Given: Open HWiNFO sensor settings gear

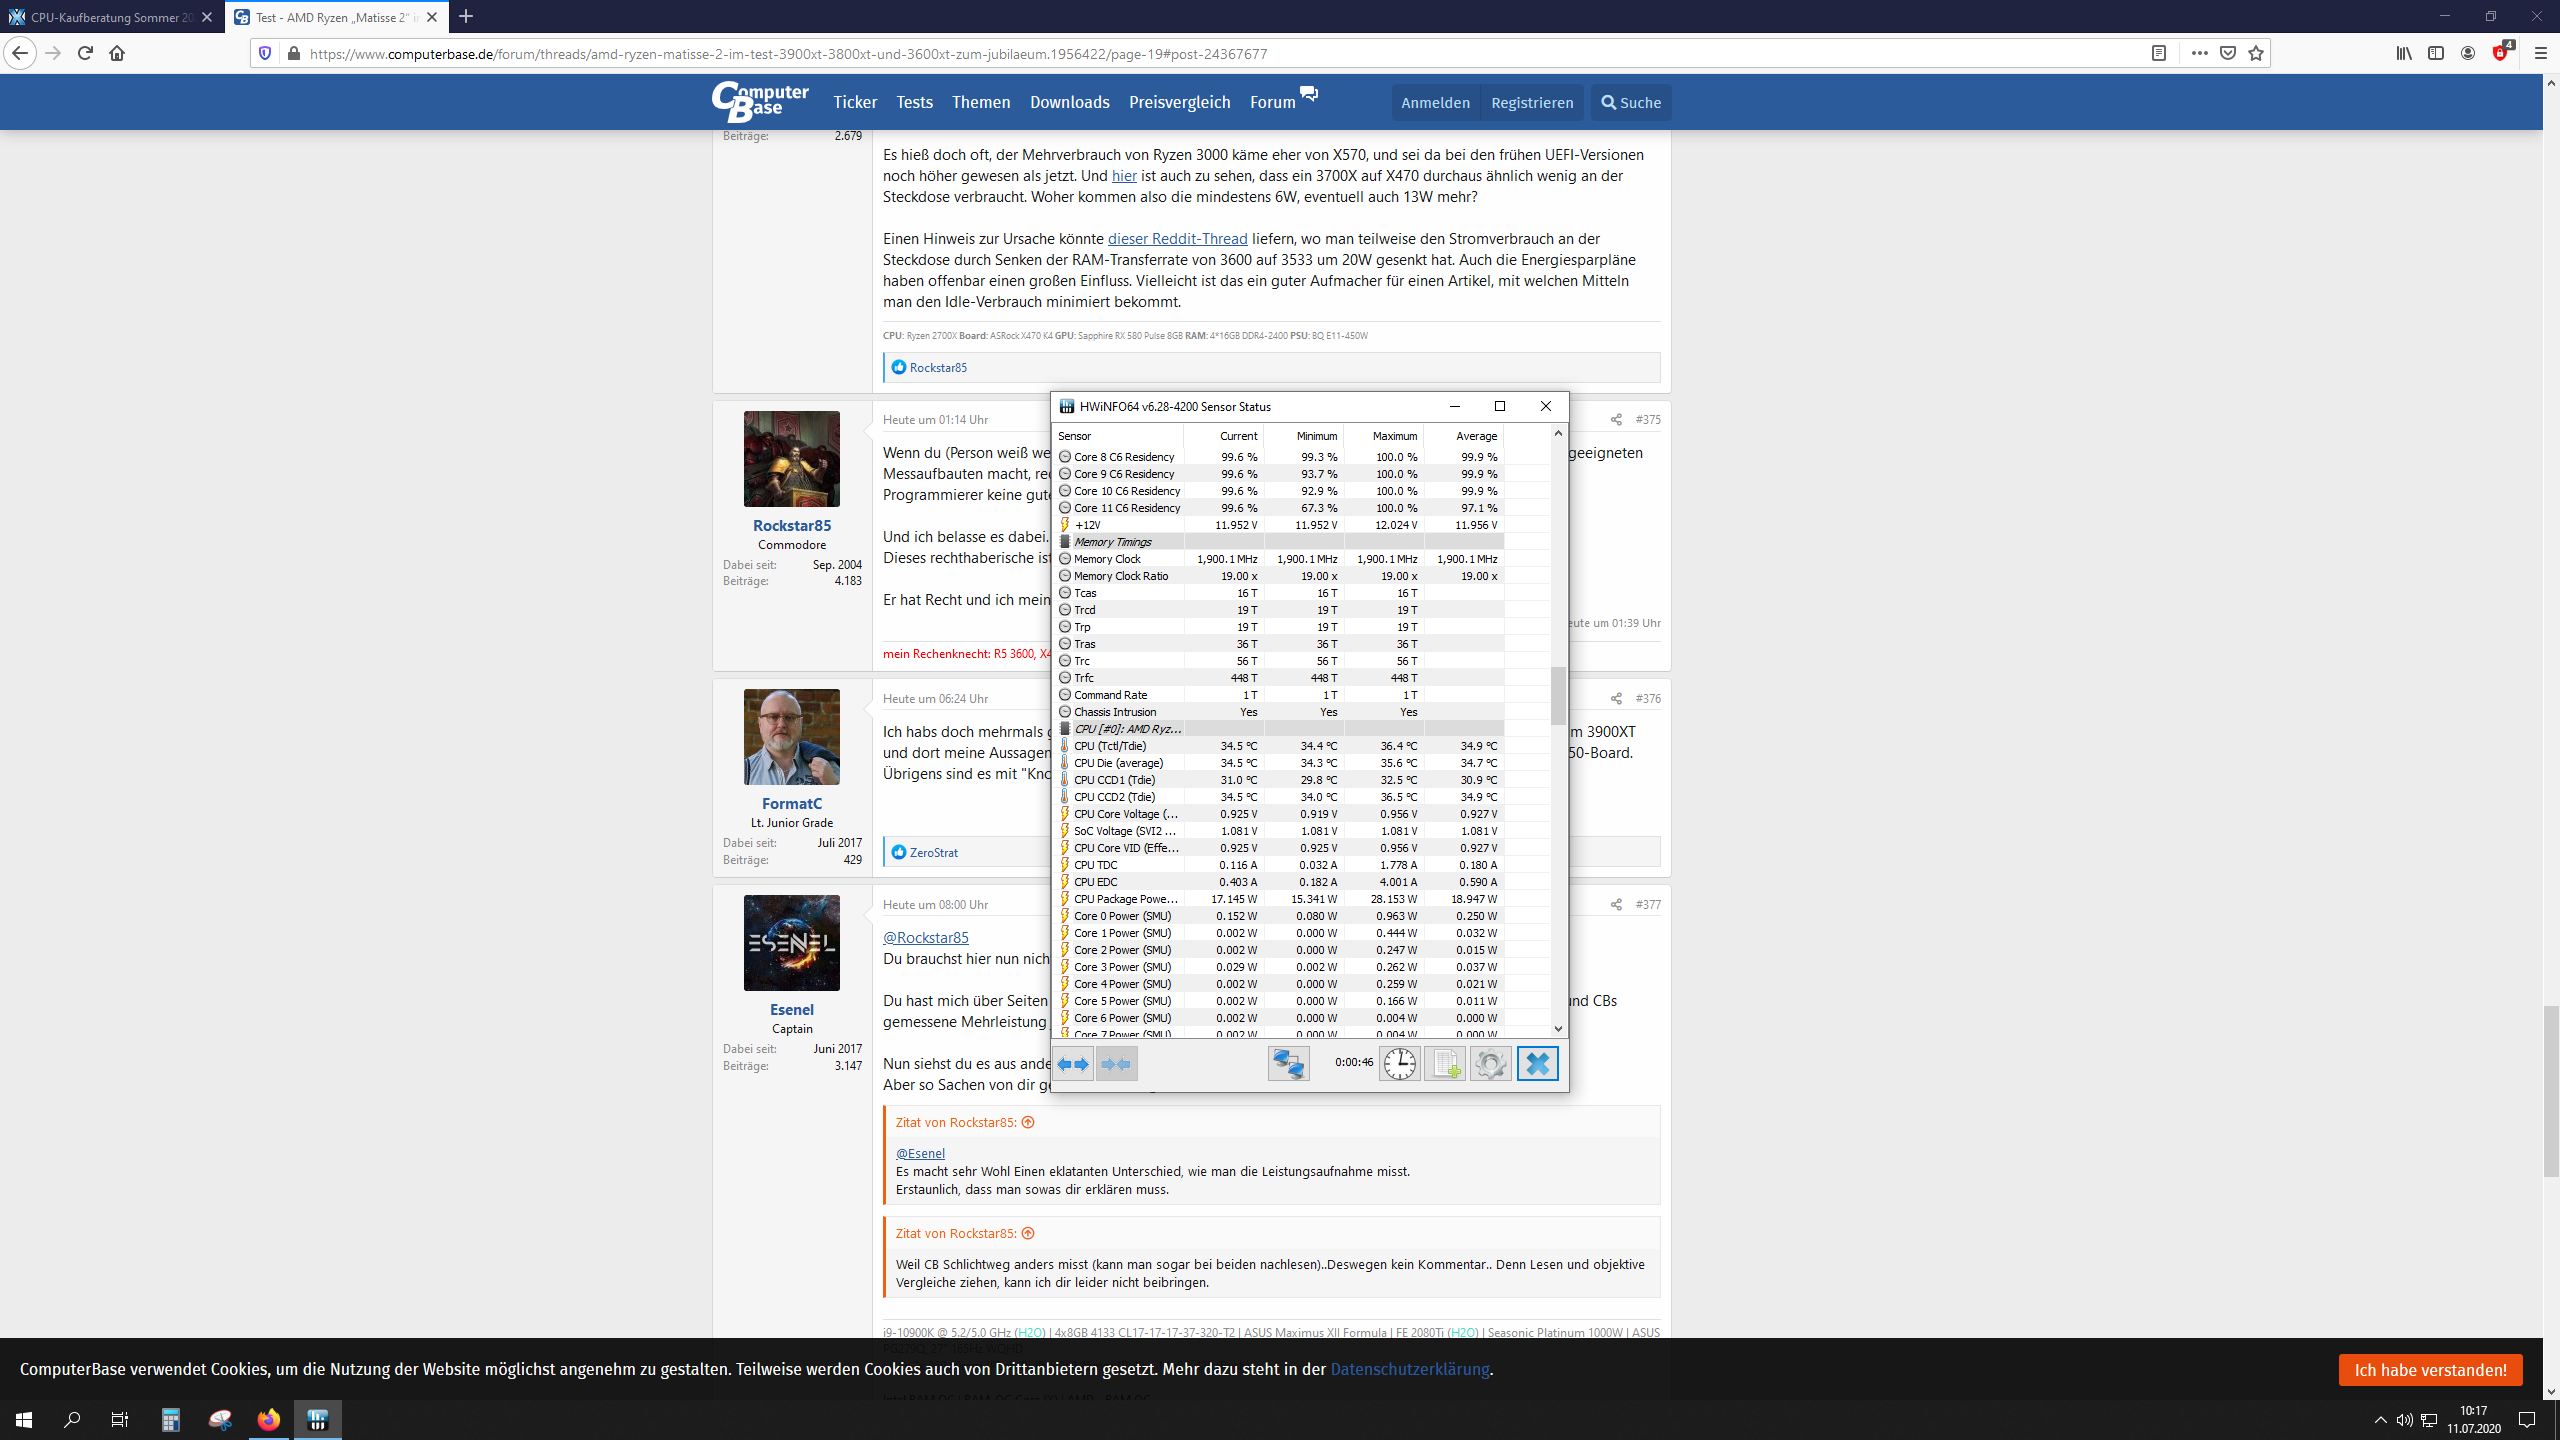Looking at the screenshot, I should click(1491, 1064).
